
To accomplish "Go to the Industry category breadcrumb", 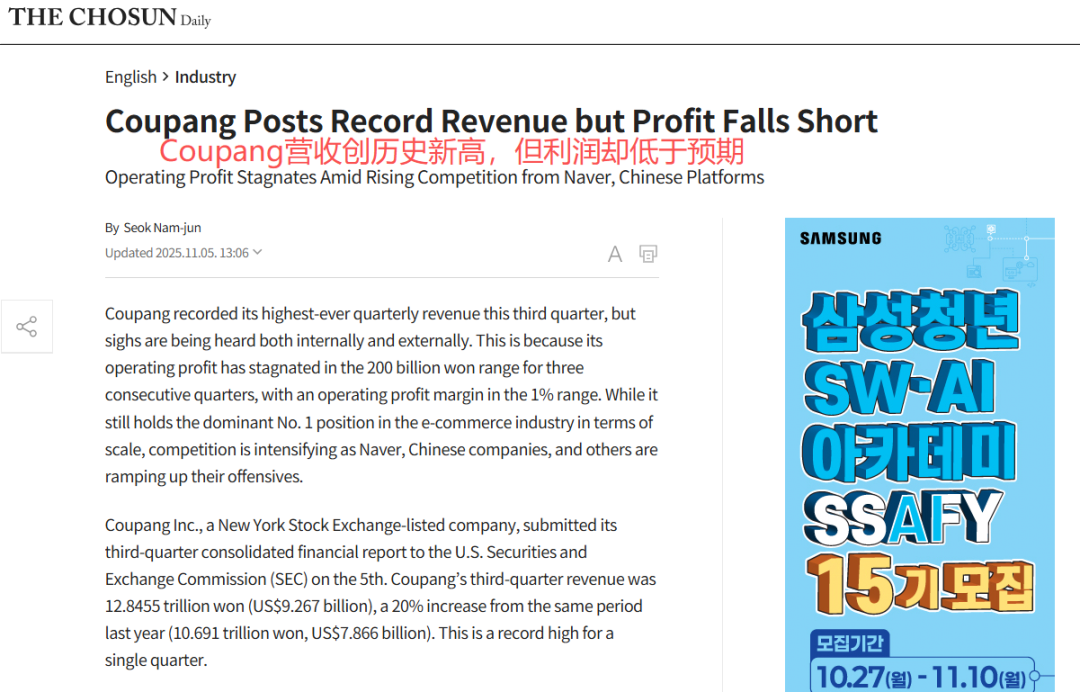I will point(205,77).
